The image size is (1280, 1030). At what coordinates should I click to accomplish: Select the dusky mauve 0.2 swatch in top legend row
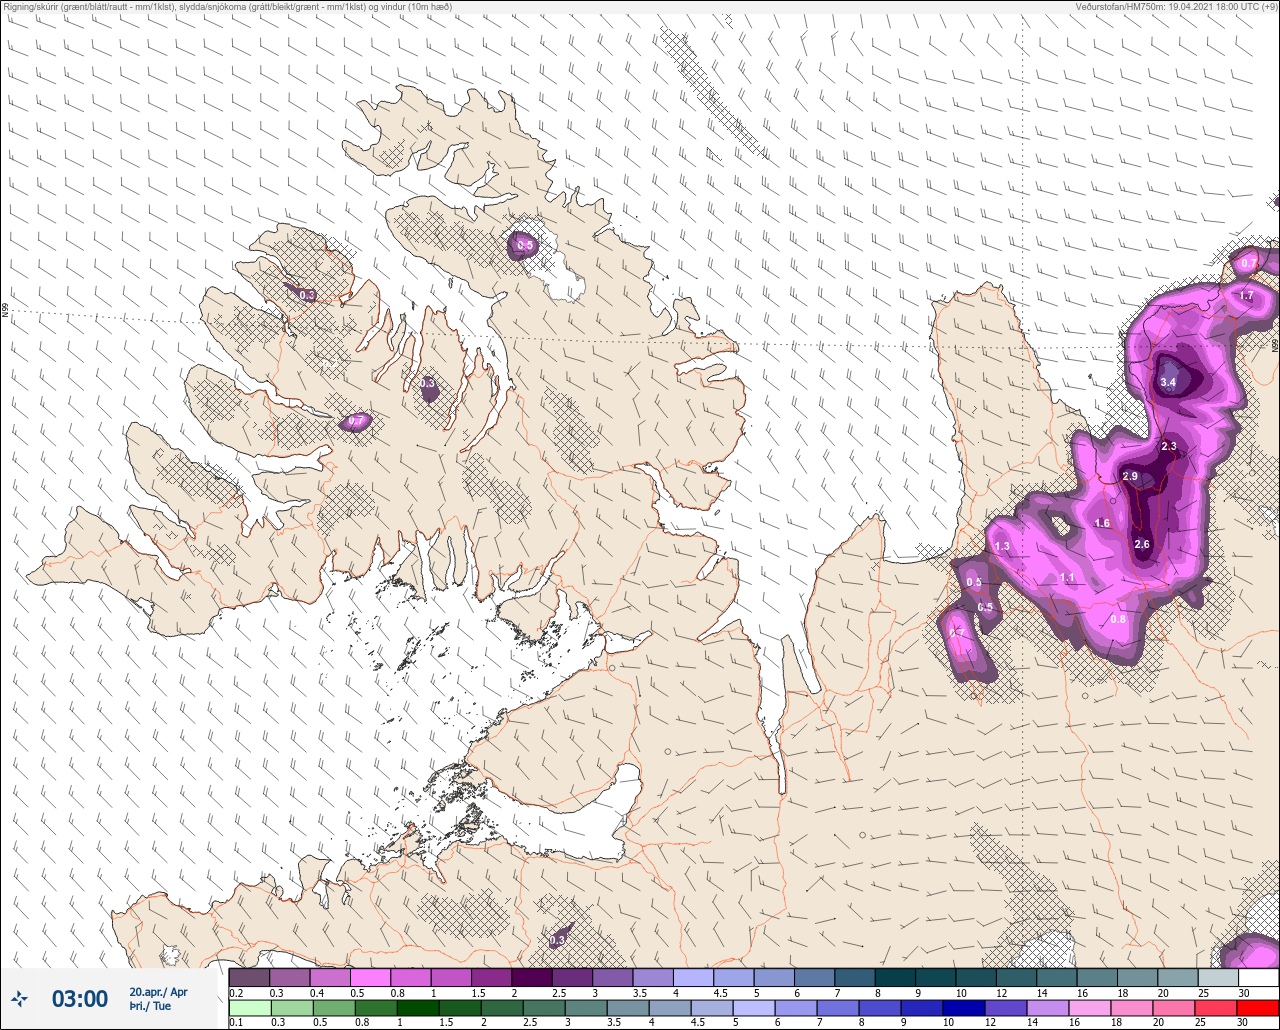coord(249,977)
